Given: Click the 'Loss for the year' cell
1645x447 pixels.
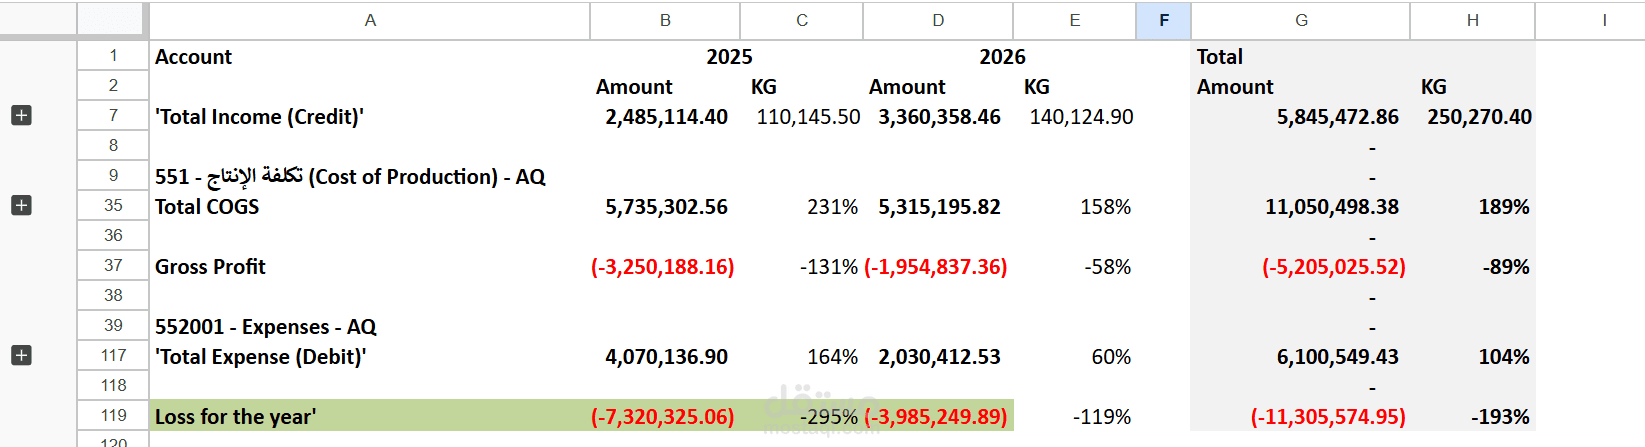Looking at the screenshot, I should (x=370, y=416).
